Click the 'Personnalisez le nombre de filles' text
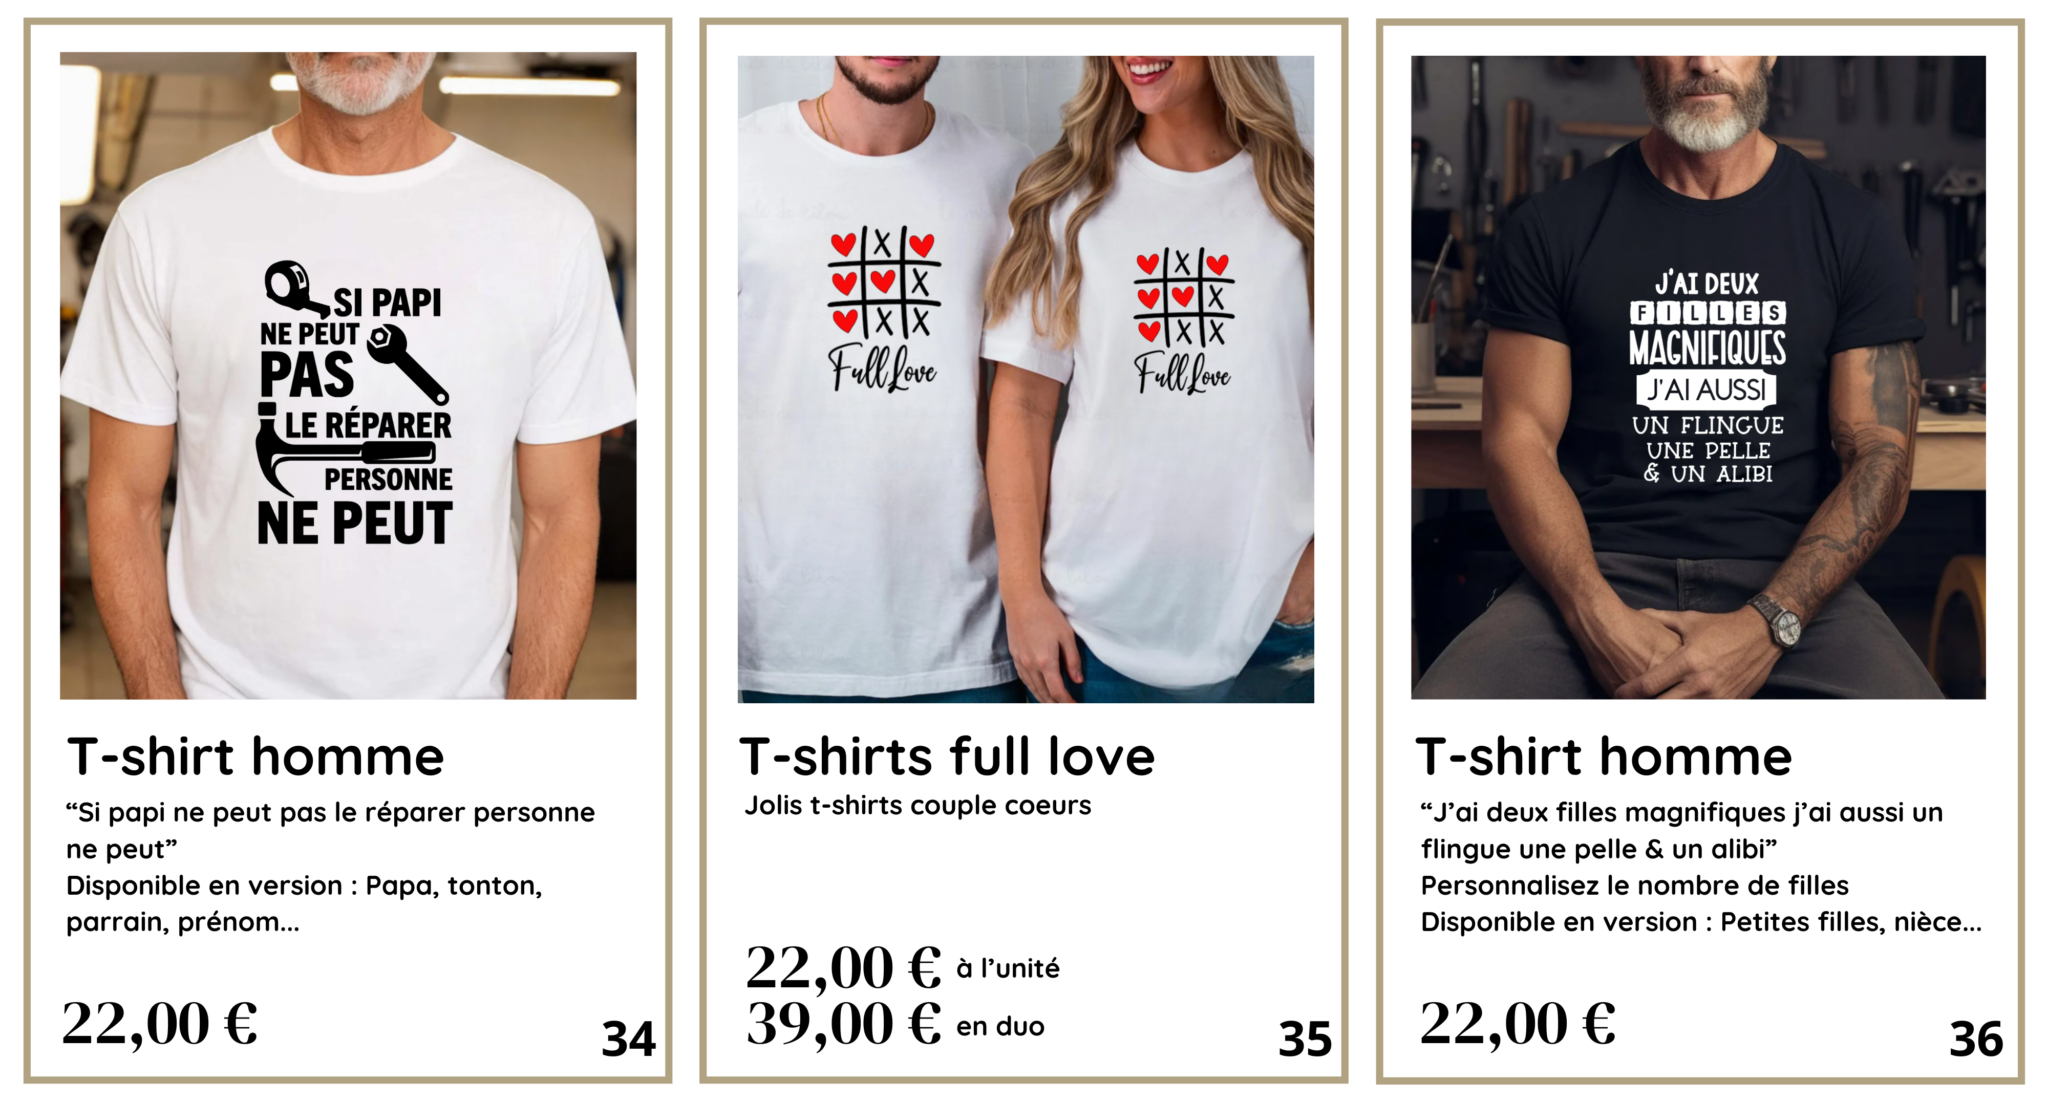 pos(1635,886)
